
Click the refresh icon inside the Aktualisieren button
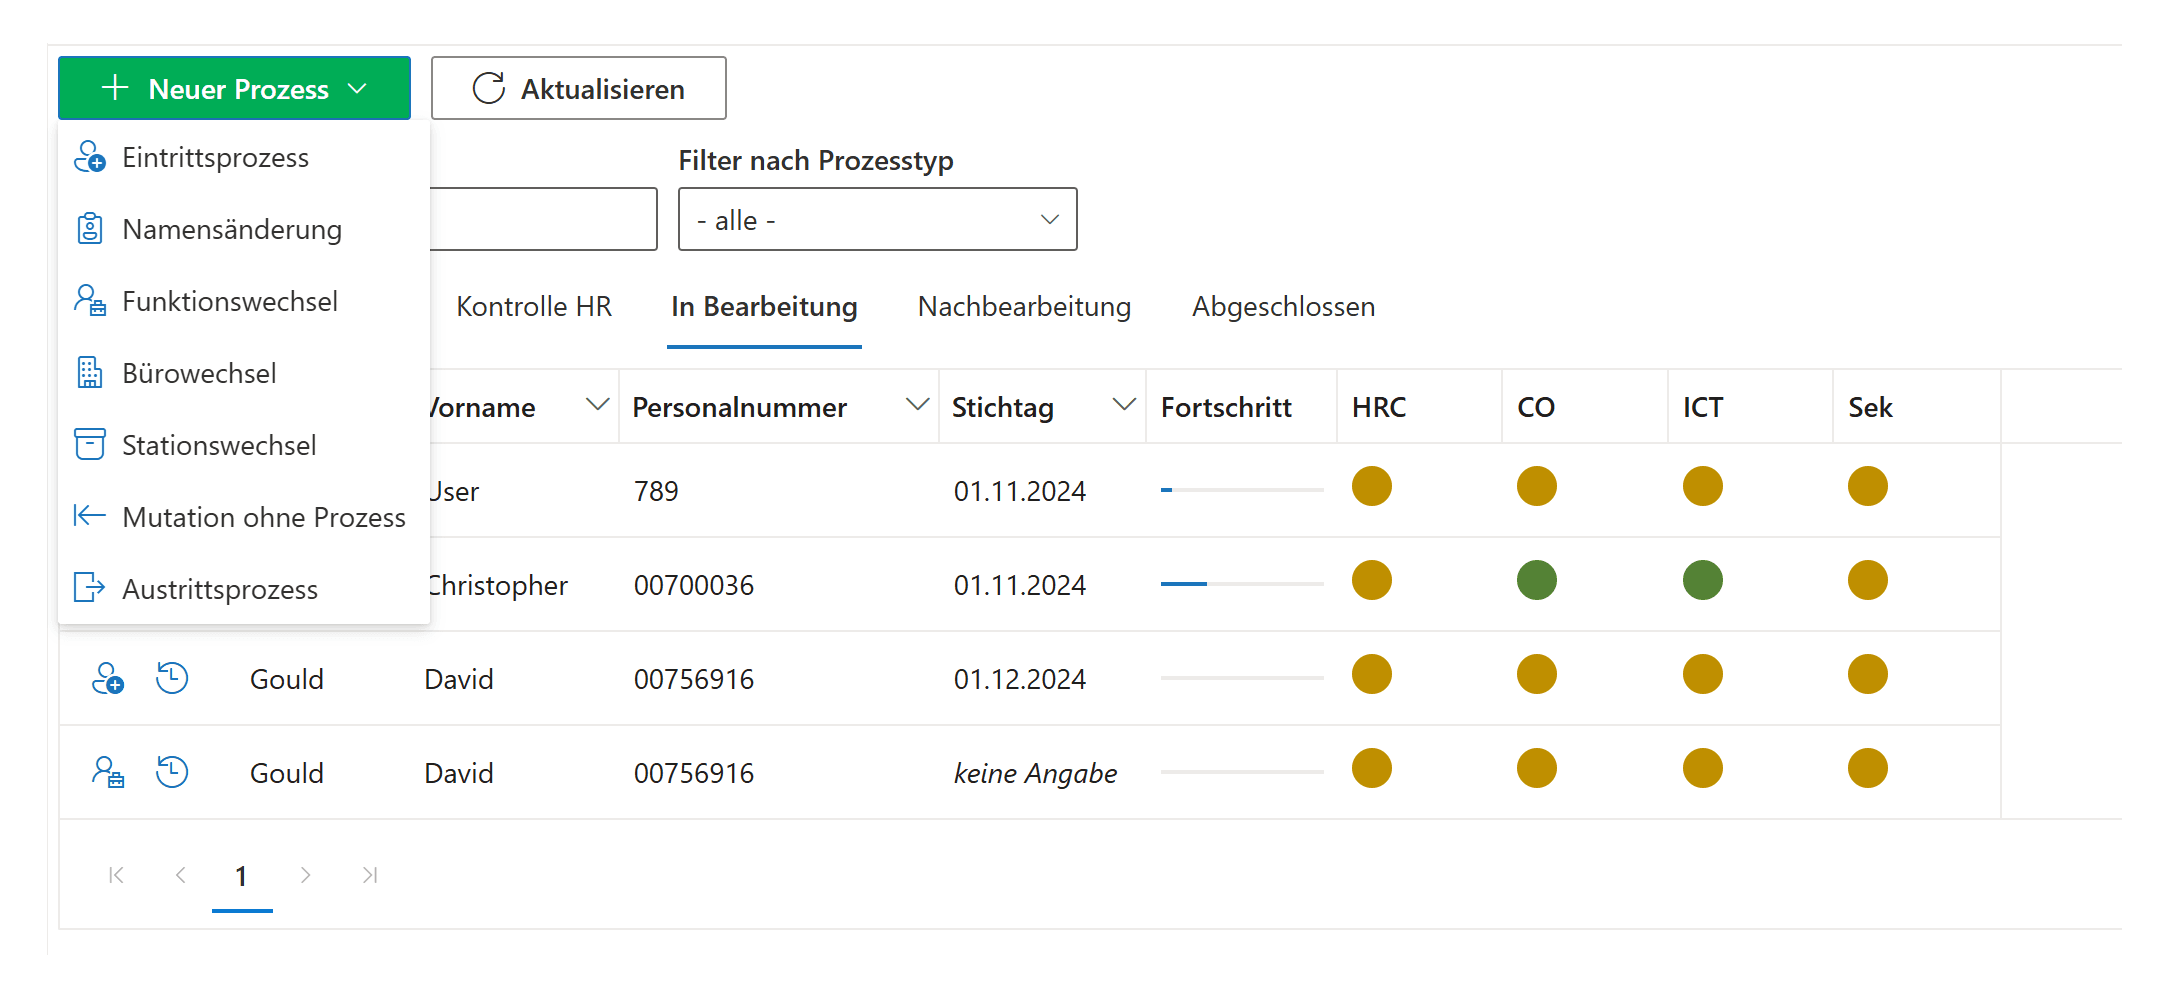coord(487,88)
